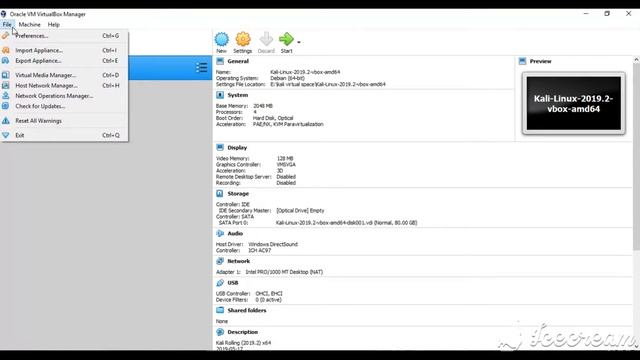Click the Kali-Linux preview thumbnail

click(573, 104)
